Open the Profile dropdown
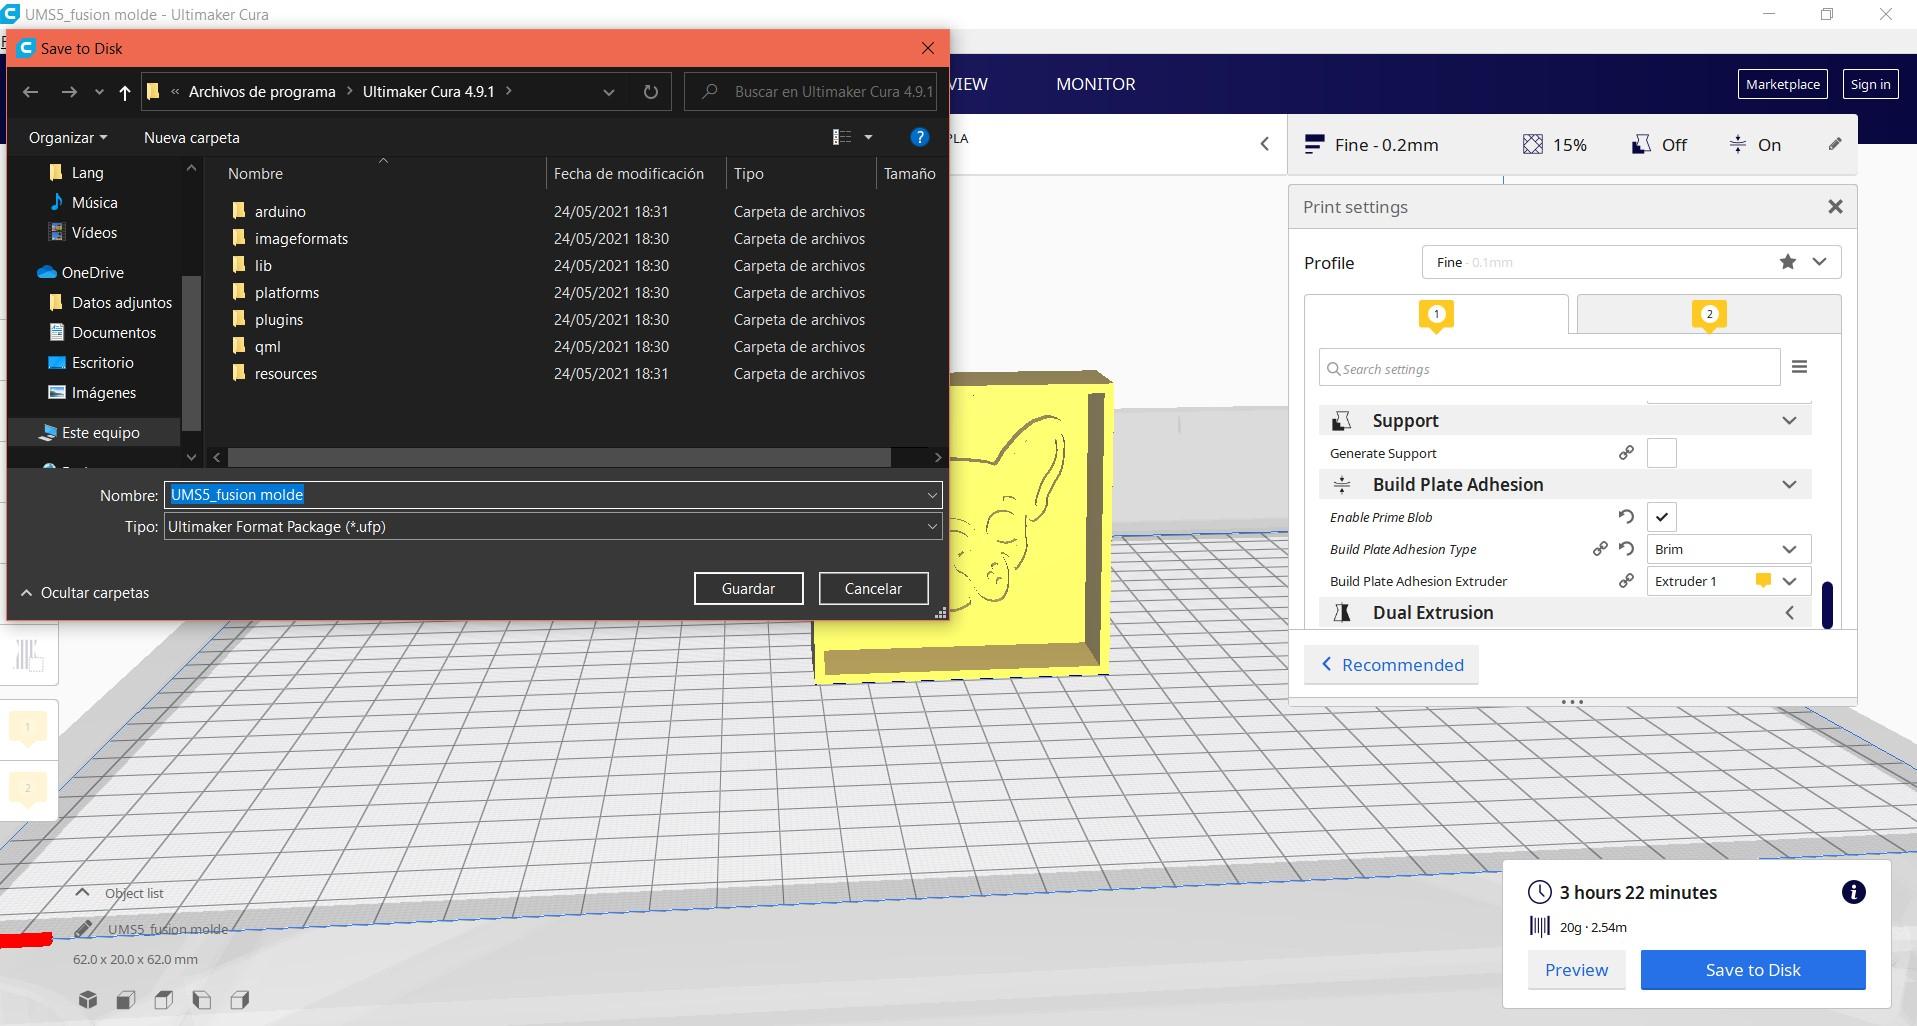Viewport: 1917px width, 1026px height. click(1631, 262)
